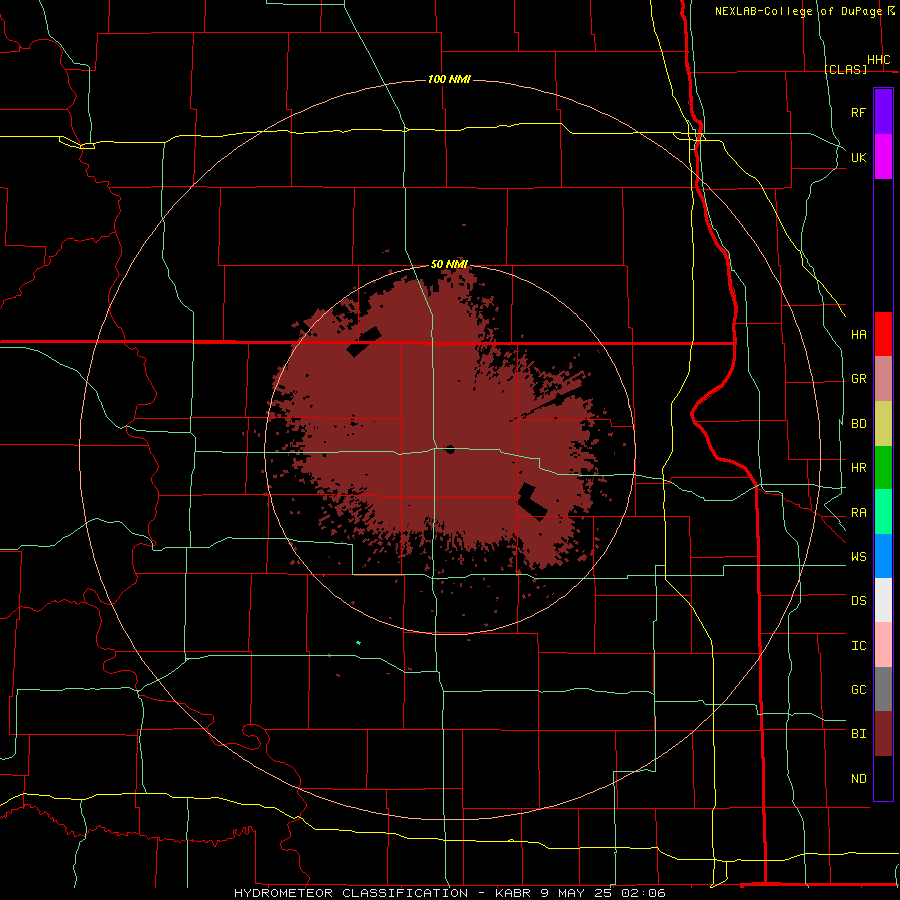Click the IC legend label

(x=859, y=646)
